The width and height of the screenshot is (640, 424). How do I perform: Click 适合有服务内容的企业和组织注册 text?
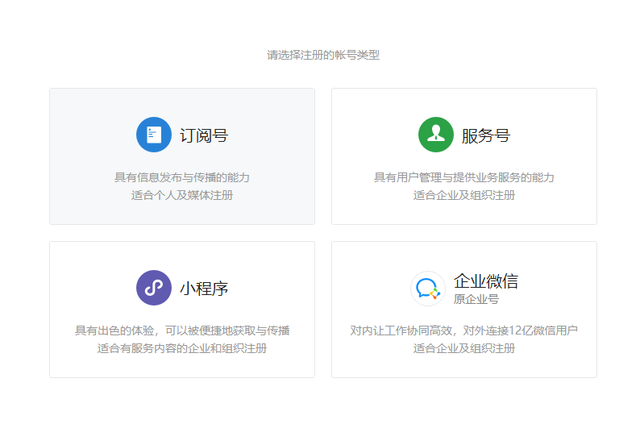[182, 348]
